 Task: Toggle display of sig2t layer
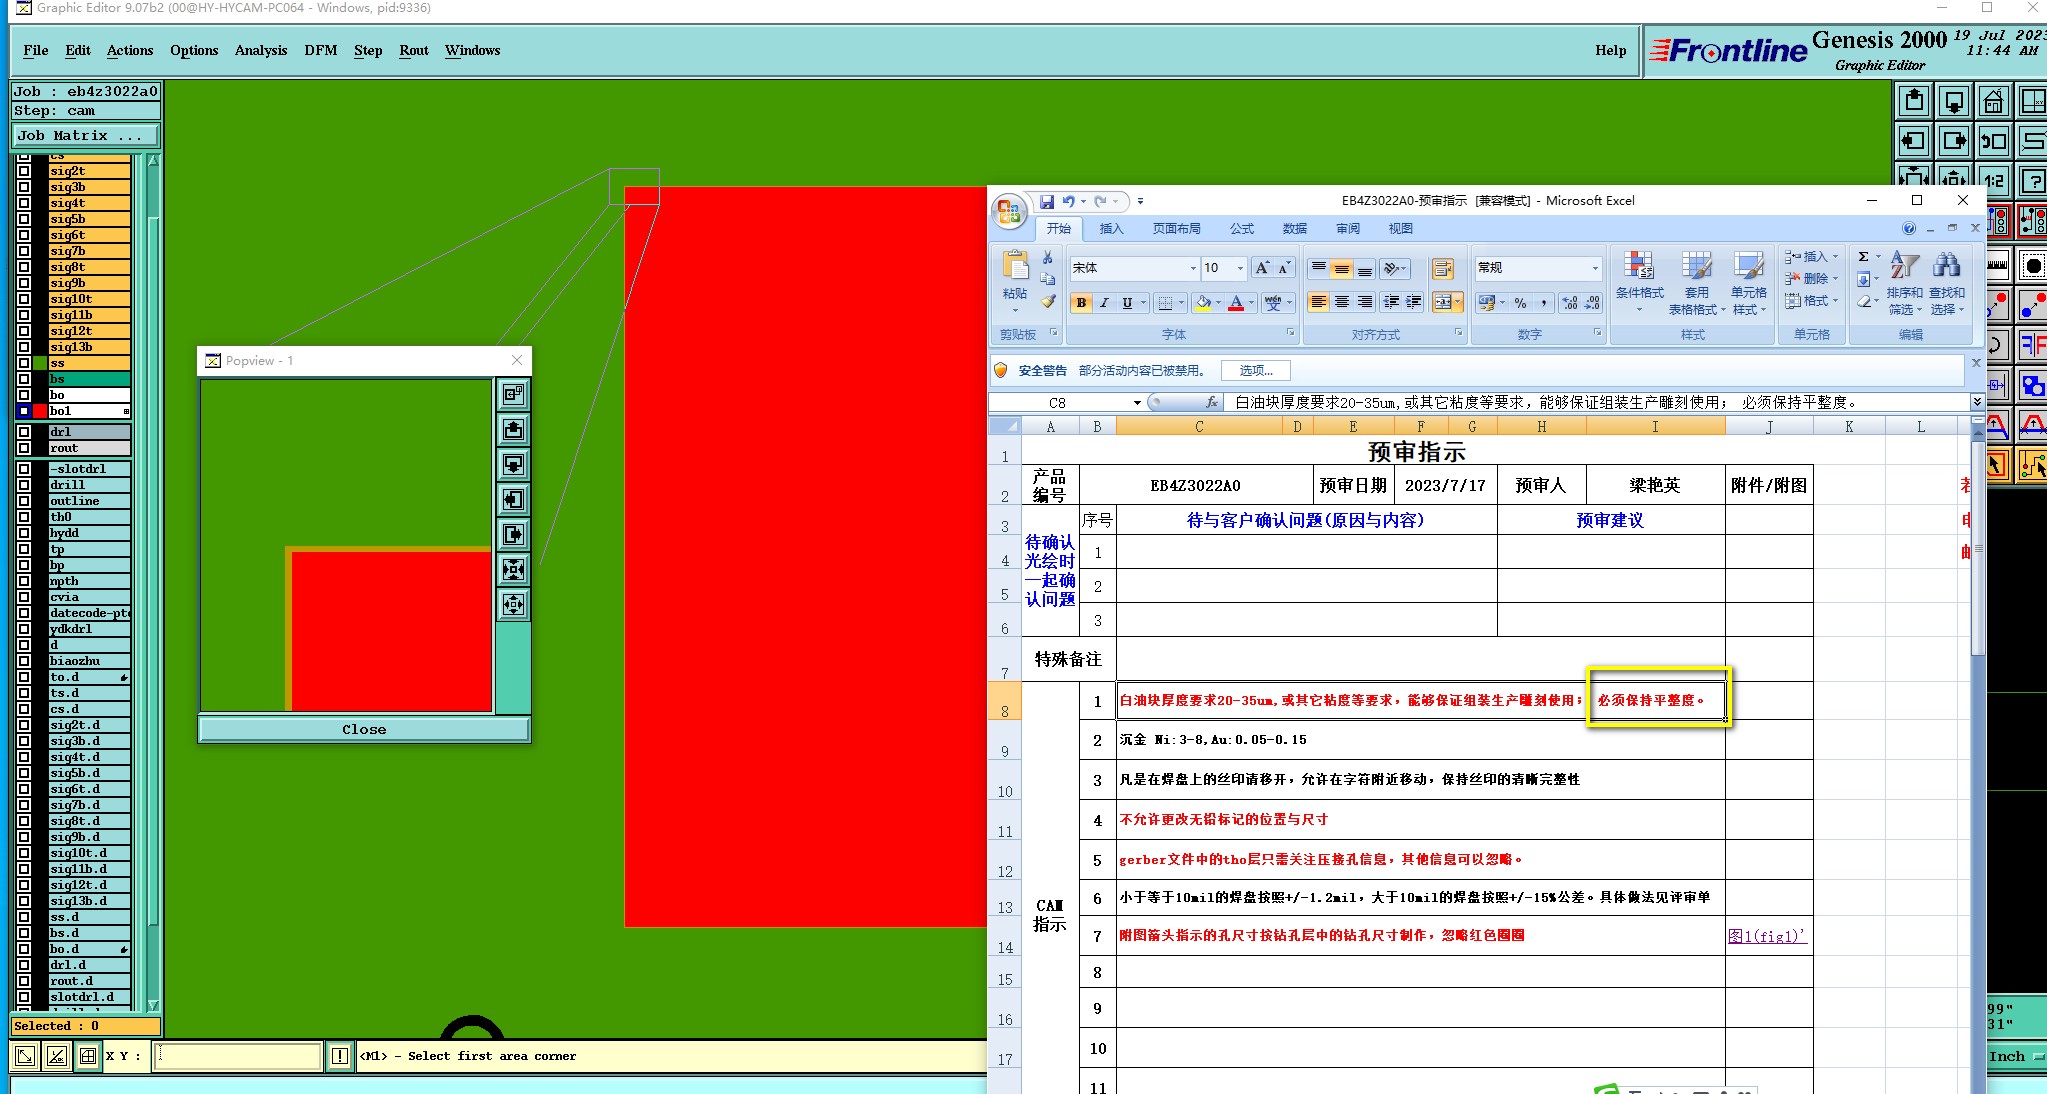point(24,171)
